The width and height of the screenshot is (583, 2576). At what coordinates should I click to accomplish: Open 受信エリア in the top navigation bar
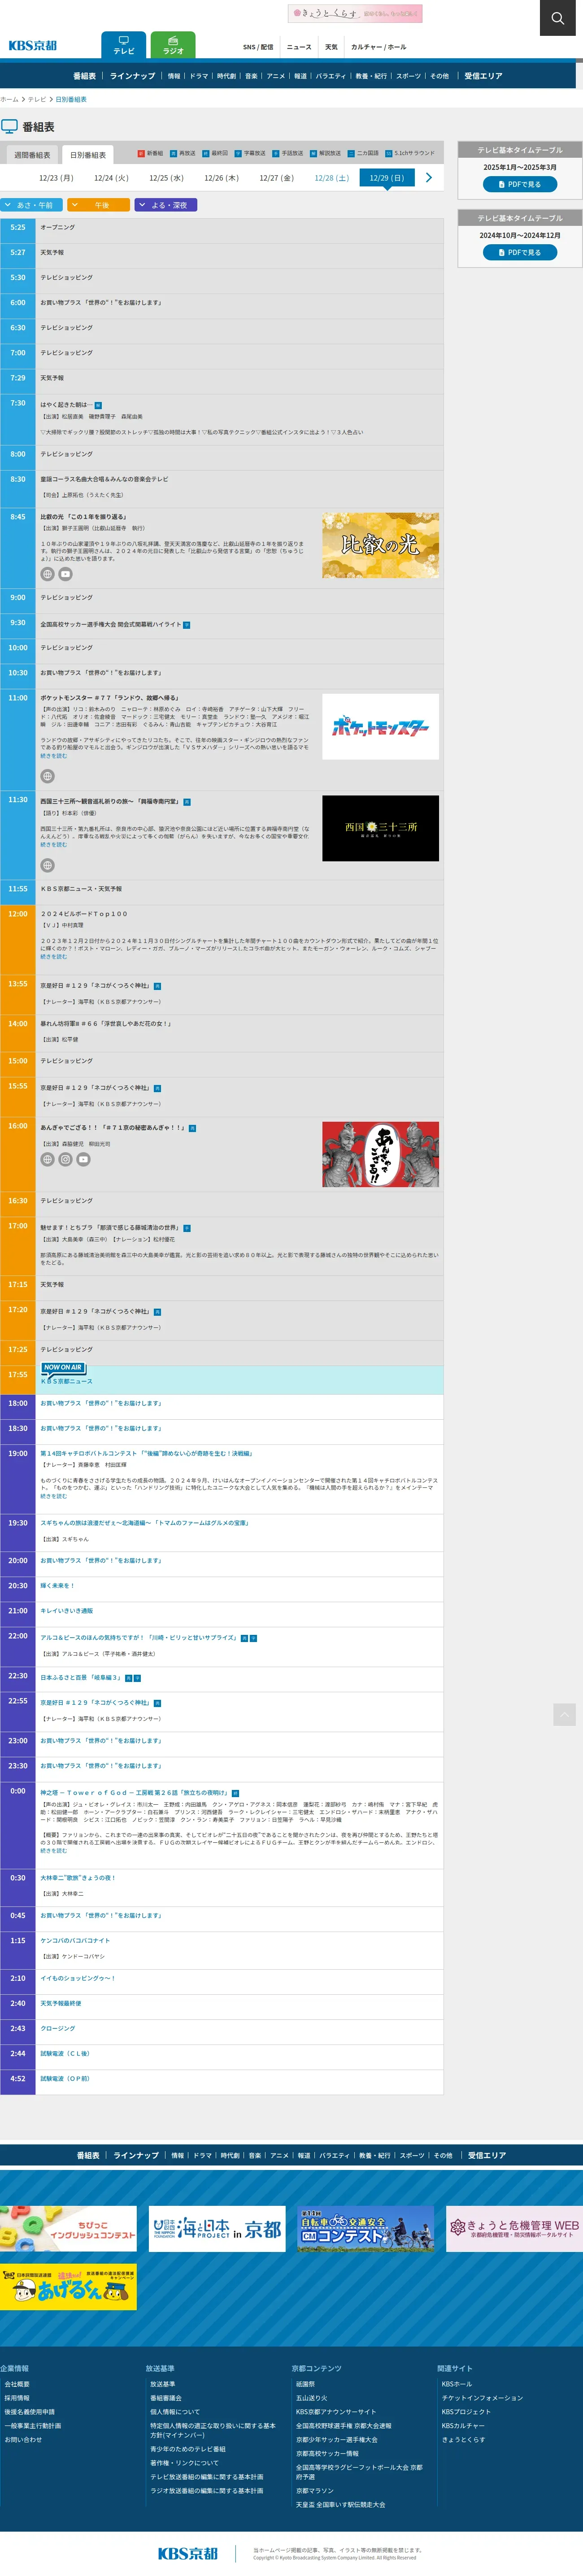tap(484, 76)
